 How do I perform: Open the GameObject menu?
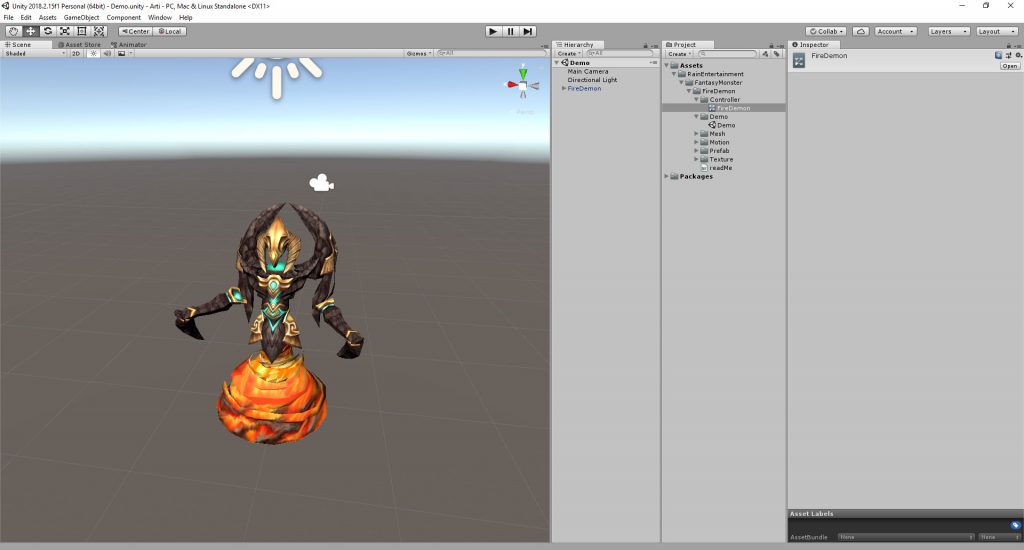tap(82, 18)
